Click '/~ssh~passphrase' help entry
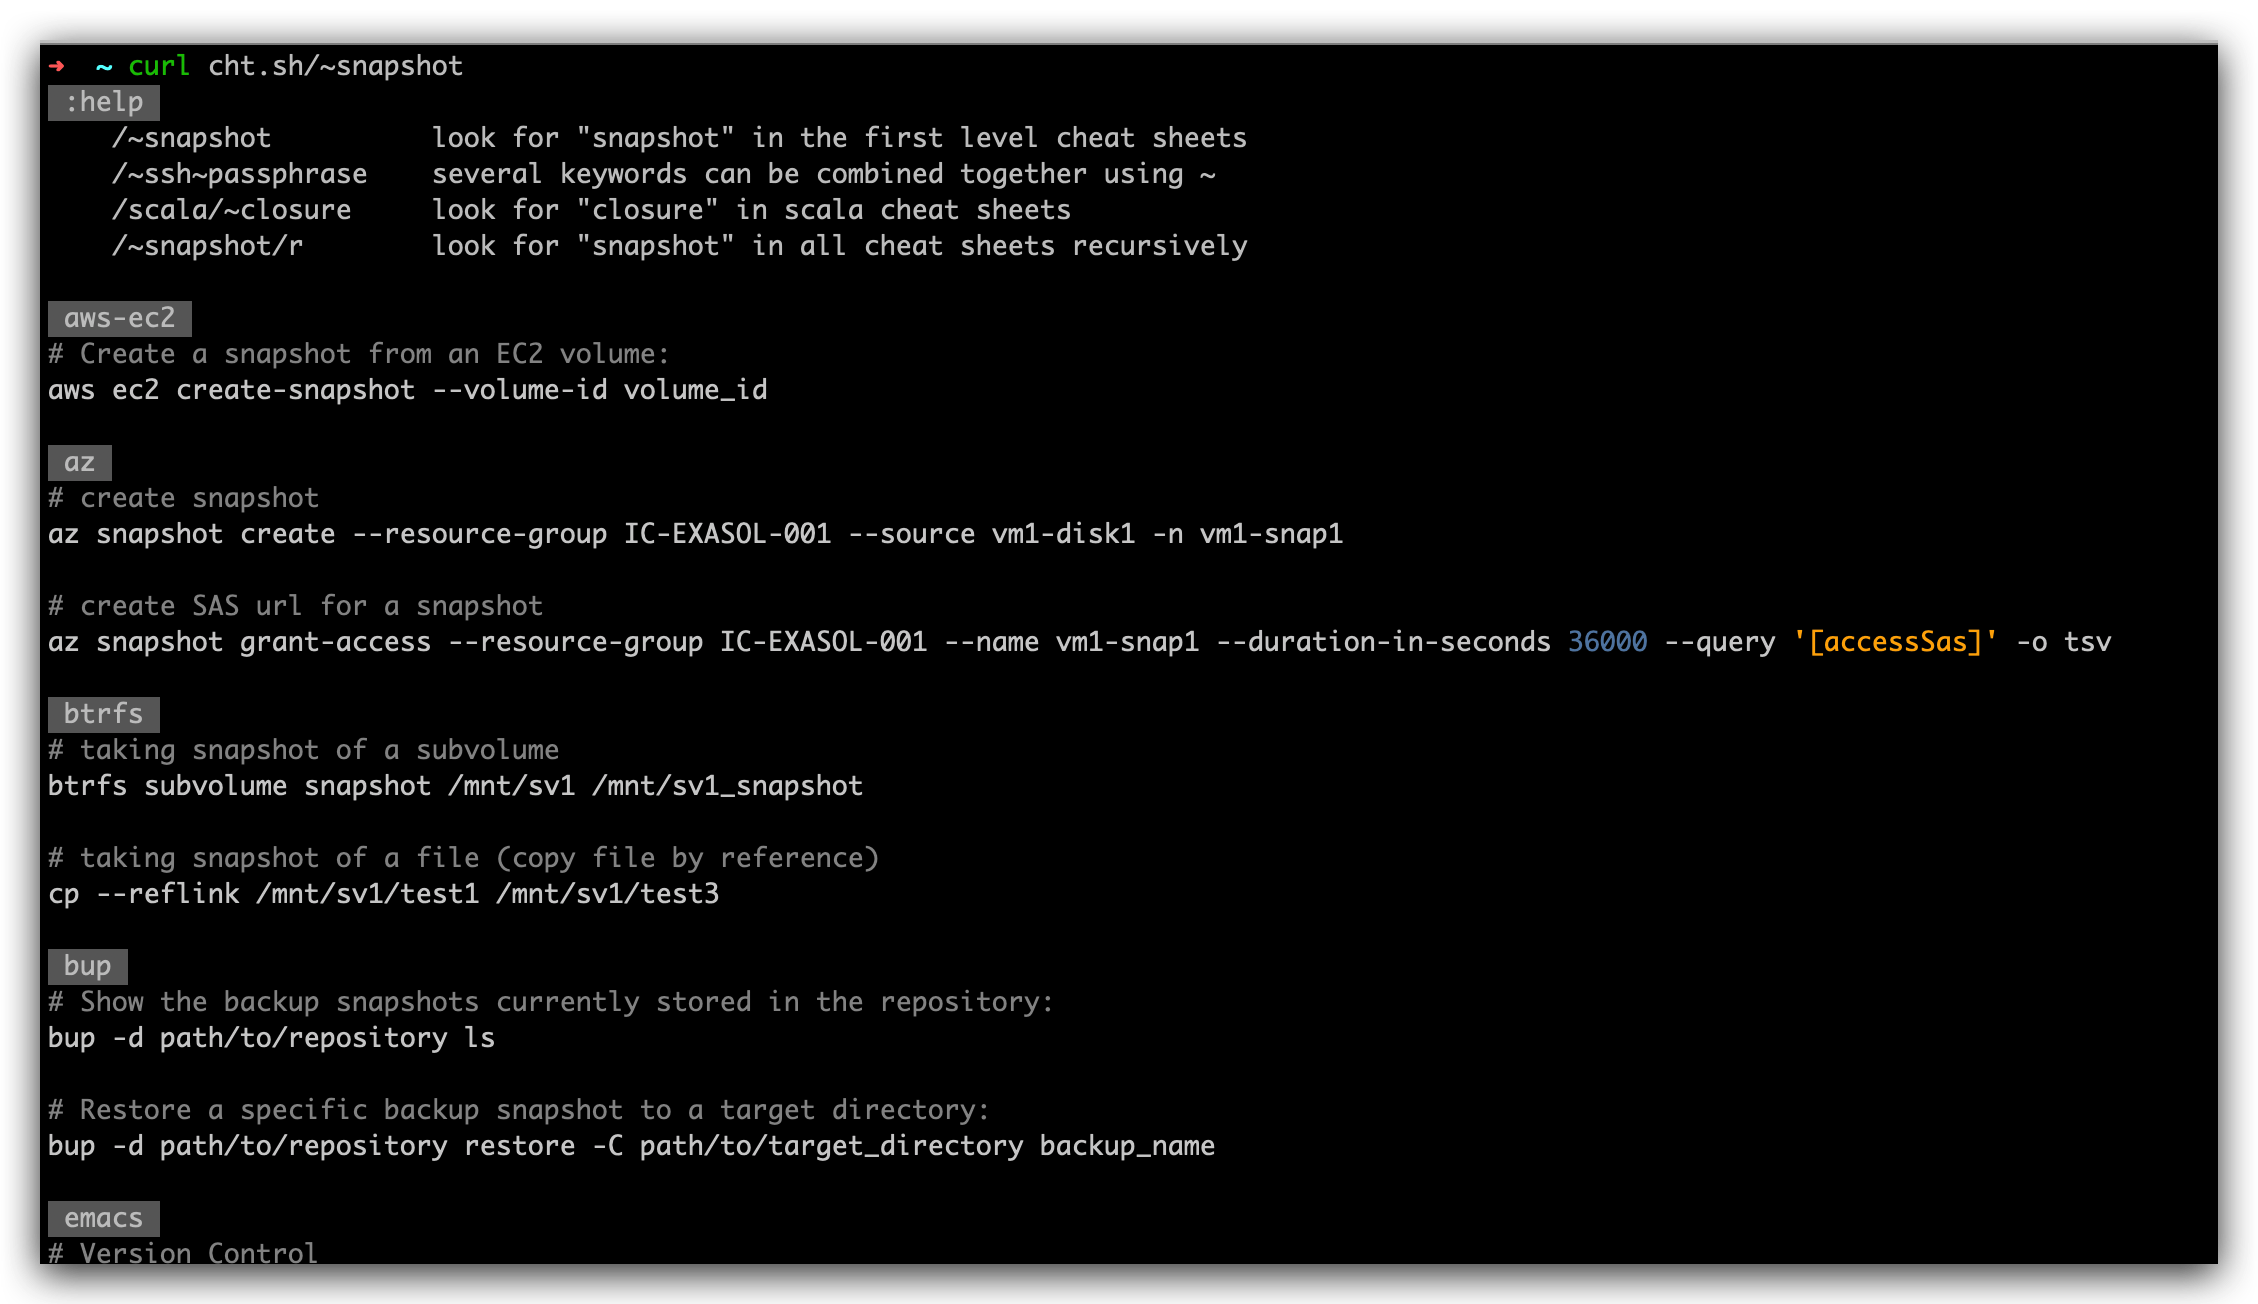Screen dimensions: 2258x1304 [x=239, y=174]
